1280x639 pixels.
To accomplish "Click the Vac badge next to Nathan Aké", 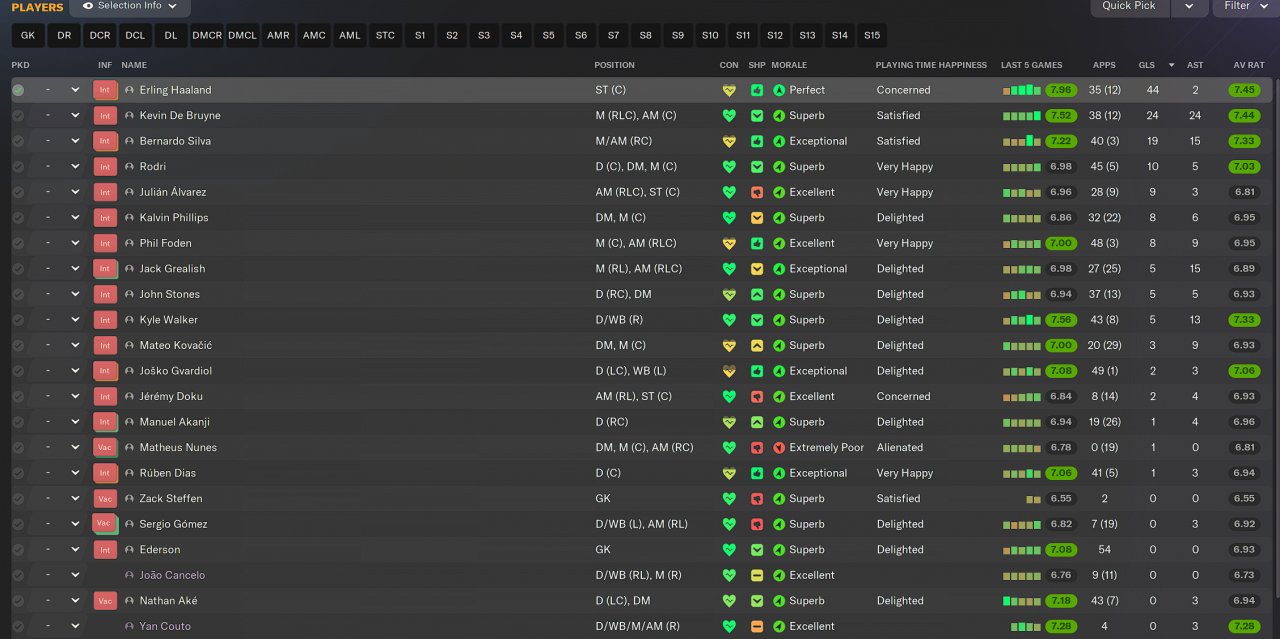I will [105, 601].
